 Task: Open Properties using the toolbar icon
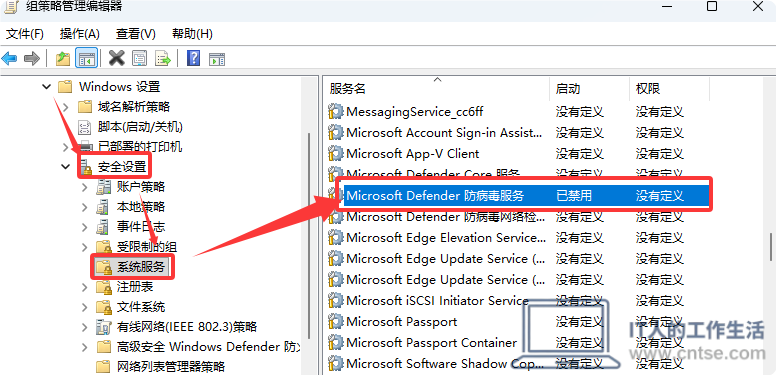click(140, 58)
